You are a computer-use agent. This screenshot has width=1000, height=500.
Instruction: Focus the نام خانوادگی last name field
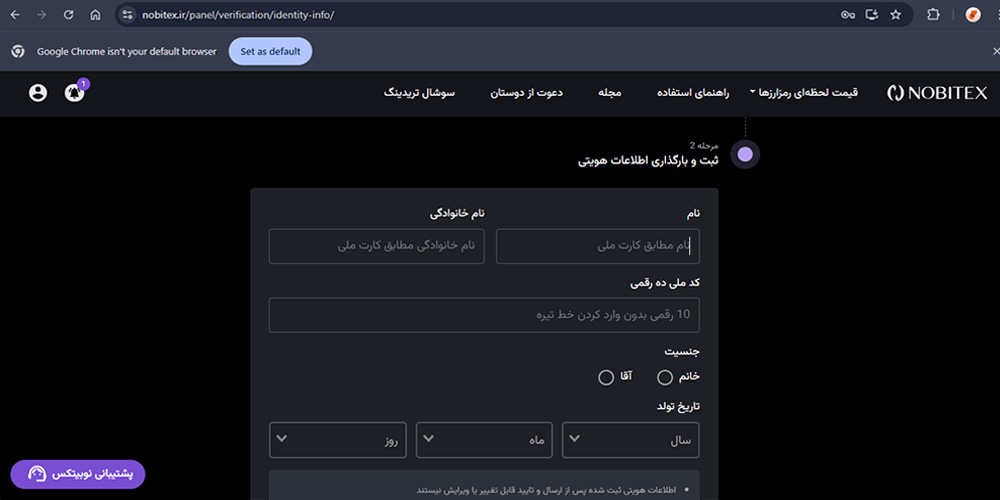[x=376, y=246]
